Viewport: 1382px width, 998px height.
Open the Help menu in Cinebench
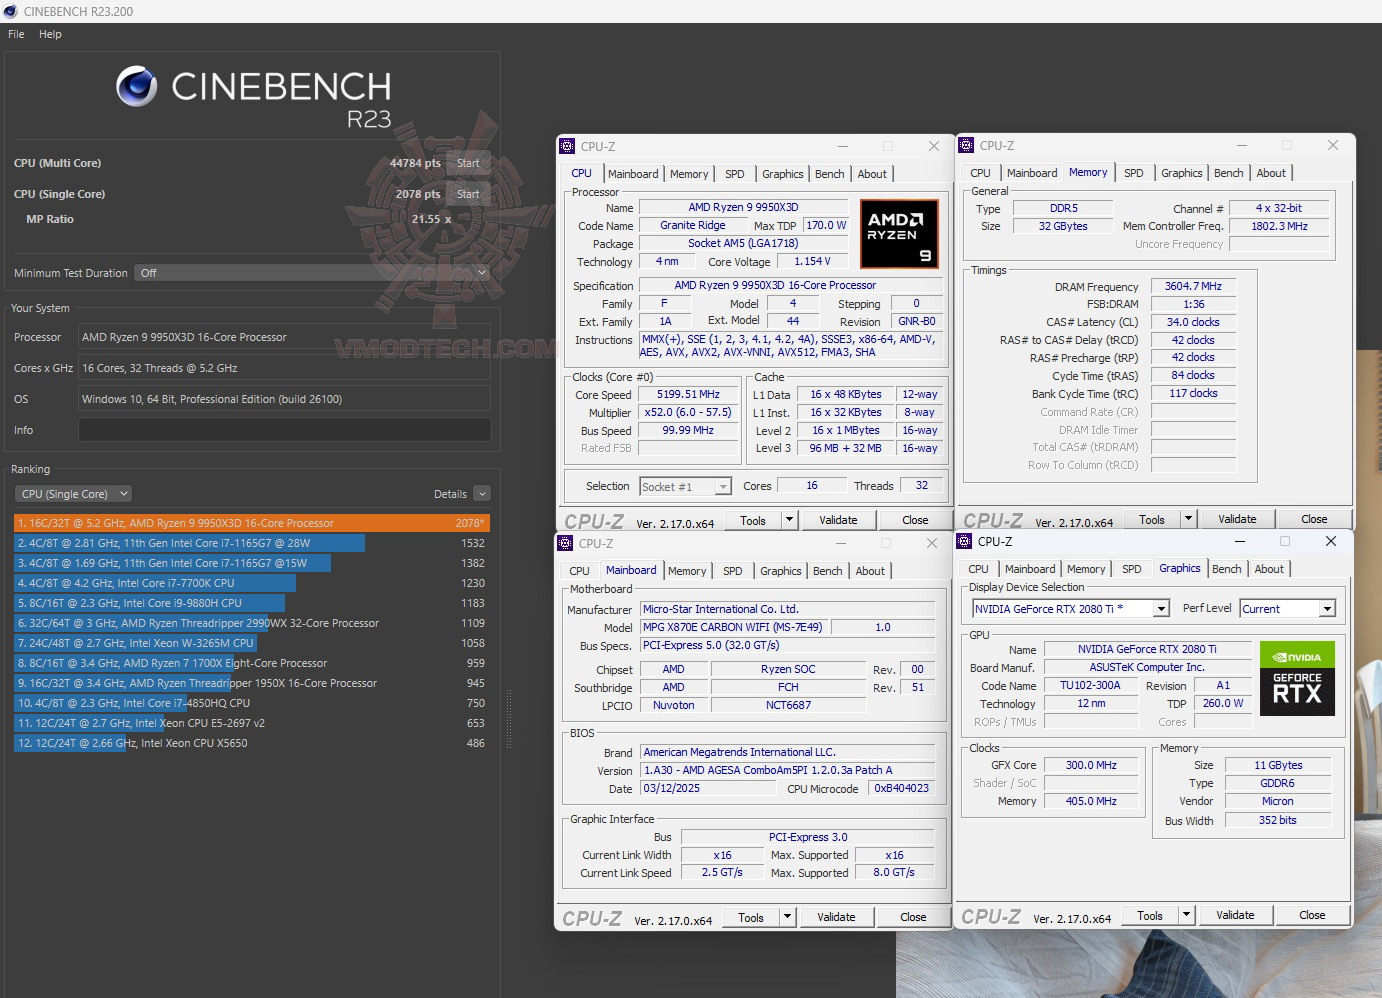coord(50,34)
